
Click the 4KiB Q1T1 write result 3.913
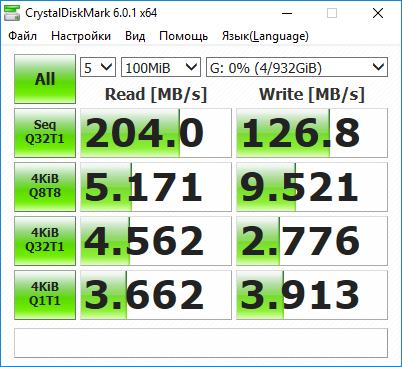[x=312, y=295]
